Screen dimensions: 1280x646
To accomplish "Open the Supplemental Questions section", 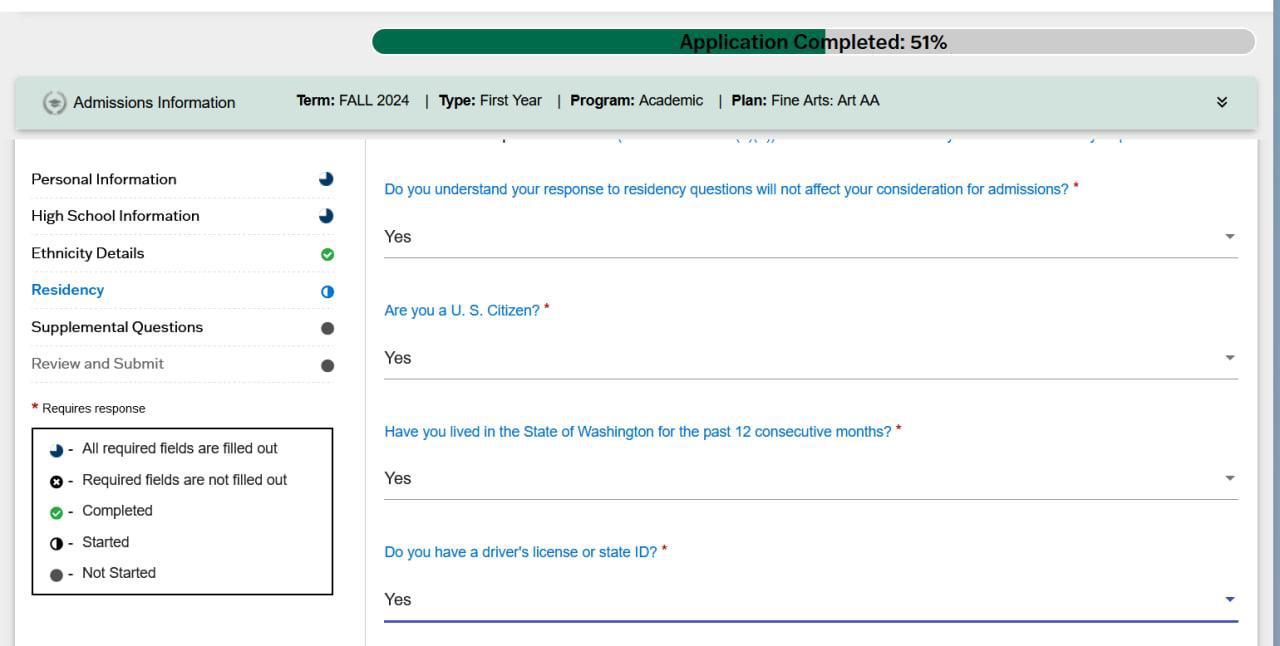I will 117,327.
